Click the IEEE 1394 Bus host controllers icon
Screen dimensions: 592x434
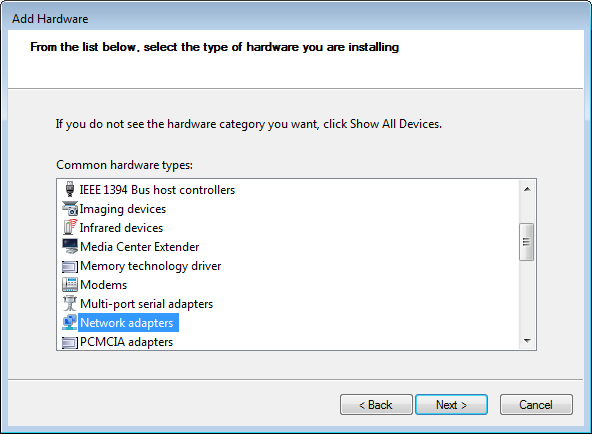pos(70,189)
